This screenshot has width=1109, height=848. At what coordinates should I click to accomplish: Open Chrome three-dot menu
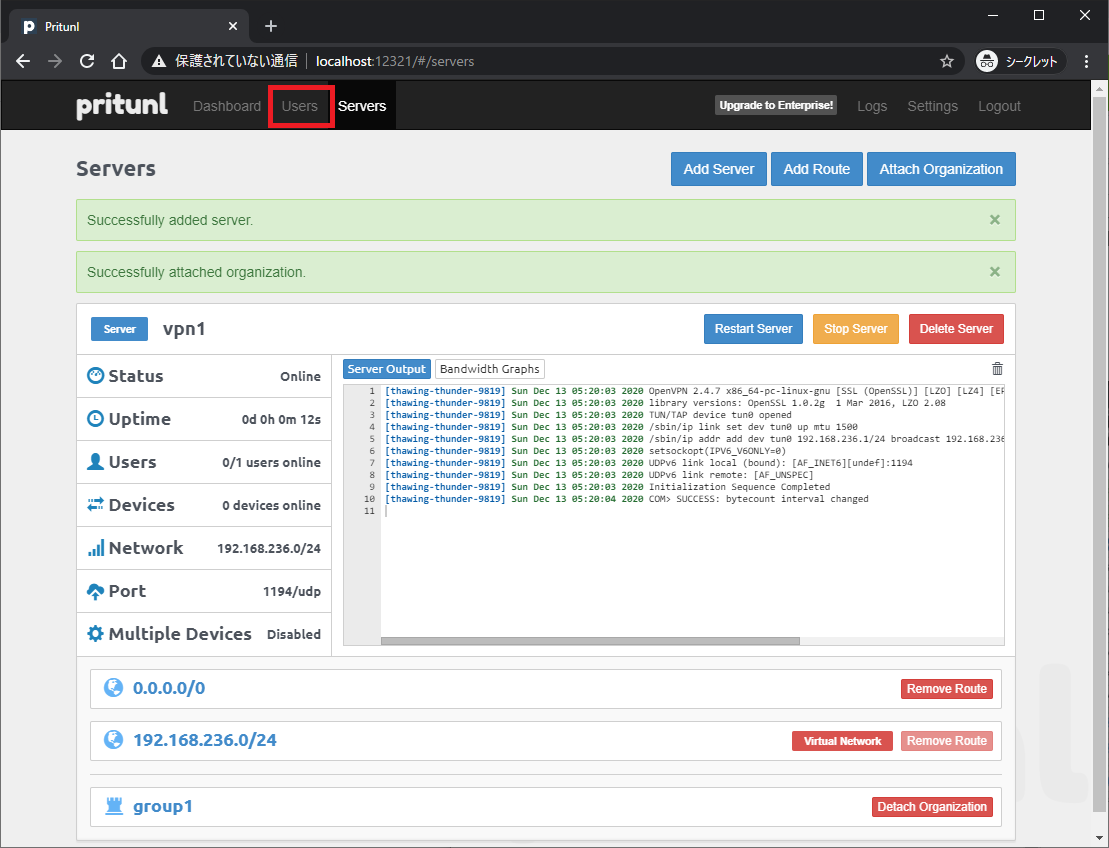pos(1086,62)
